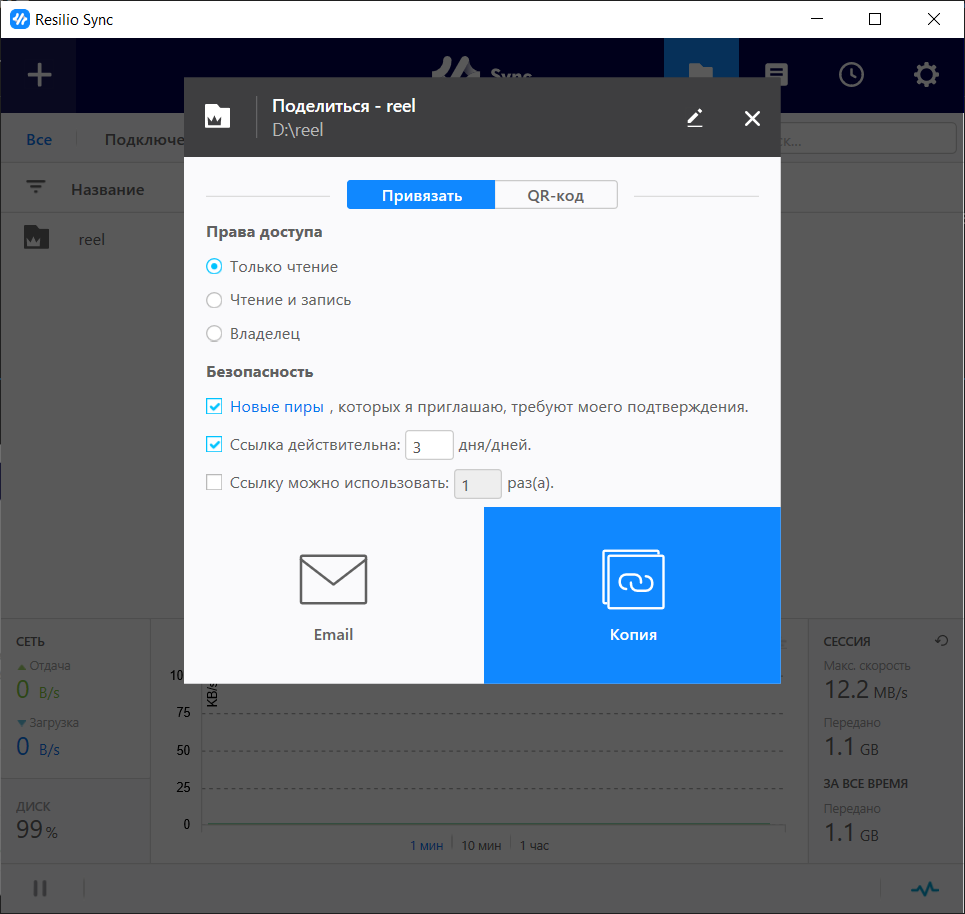This screenshot has height=914, width=965.
Task: Click the pencil edit icon in dialog header
Action: pos(695,118)
